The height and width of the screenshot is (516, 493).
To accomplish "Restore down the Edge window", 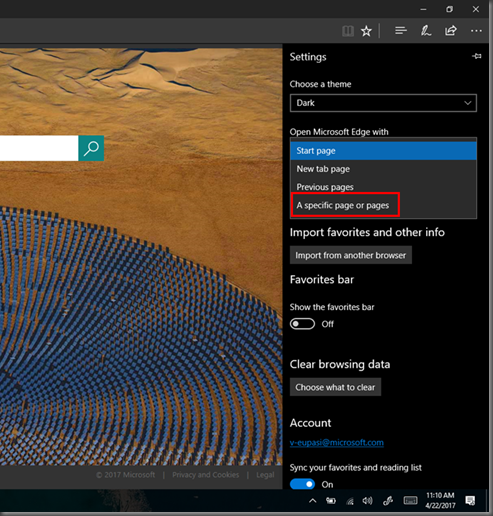I will 449,9.
